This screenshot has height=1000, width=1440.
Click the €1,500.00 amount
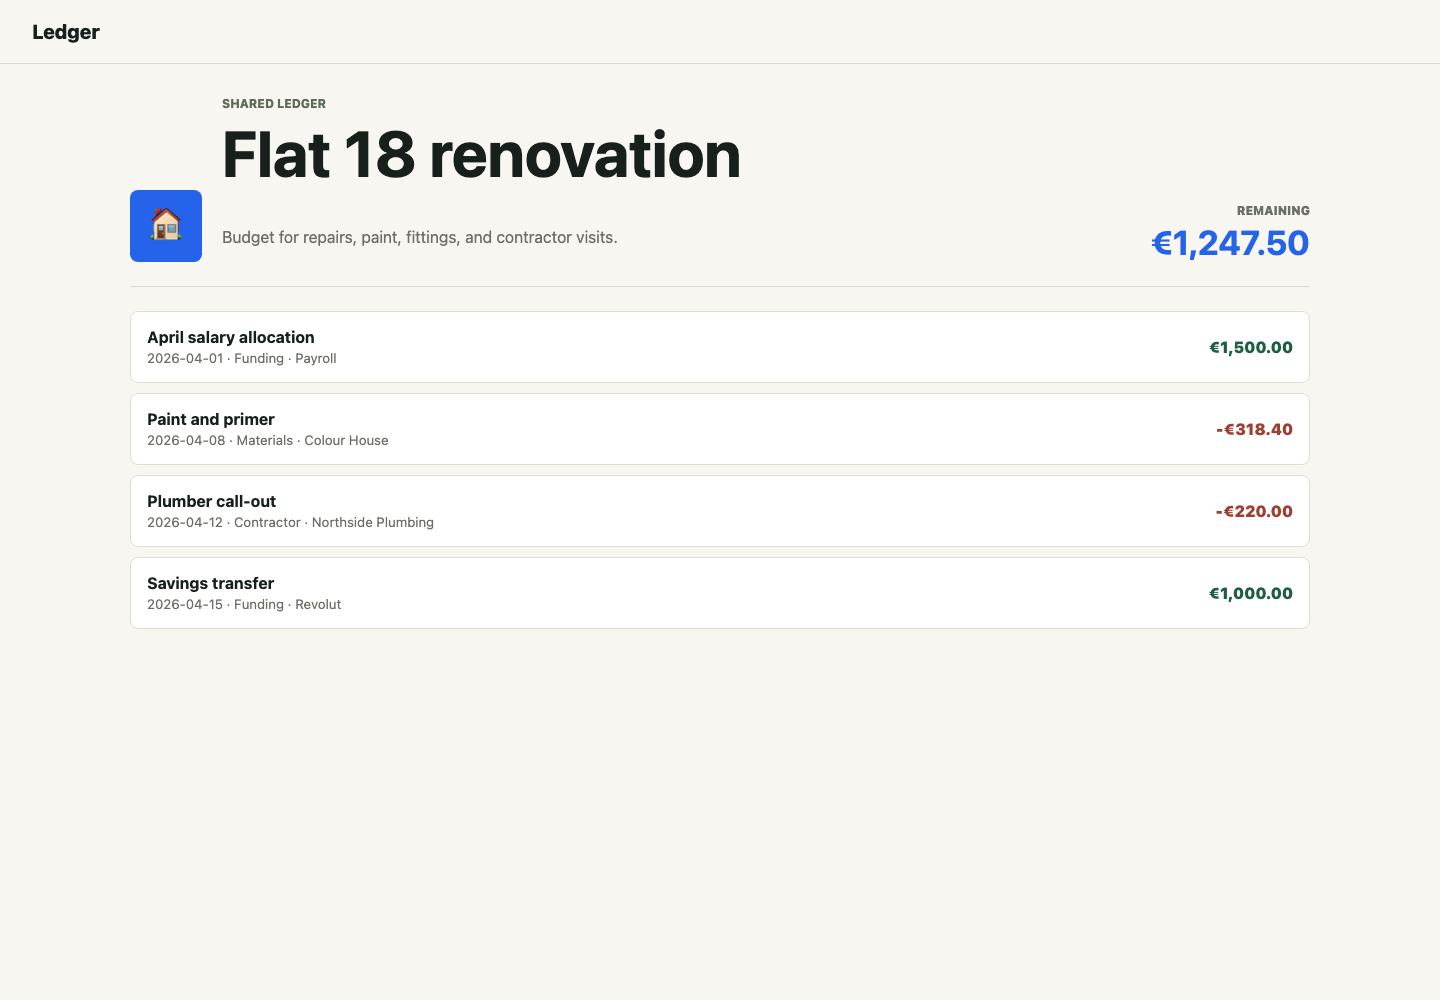(1251, 348)
